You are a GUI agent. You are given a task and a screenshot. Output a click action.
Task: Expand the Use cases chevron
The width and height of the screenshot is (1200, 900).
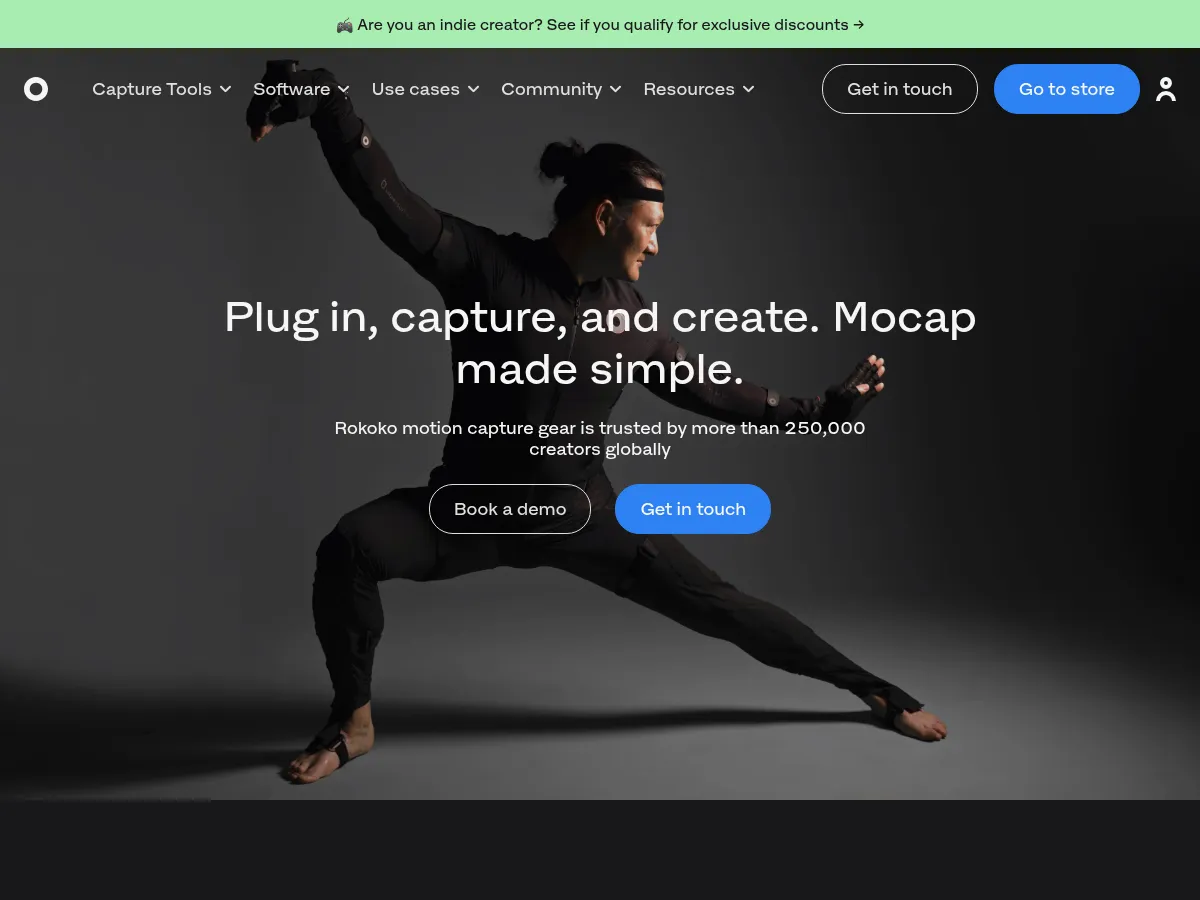(x=474, y=89)
